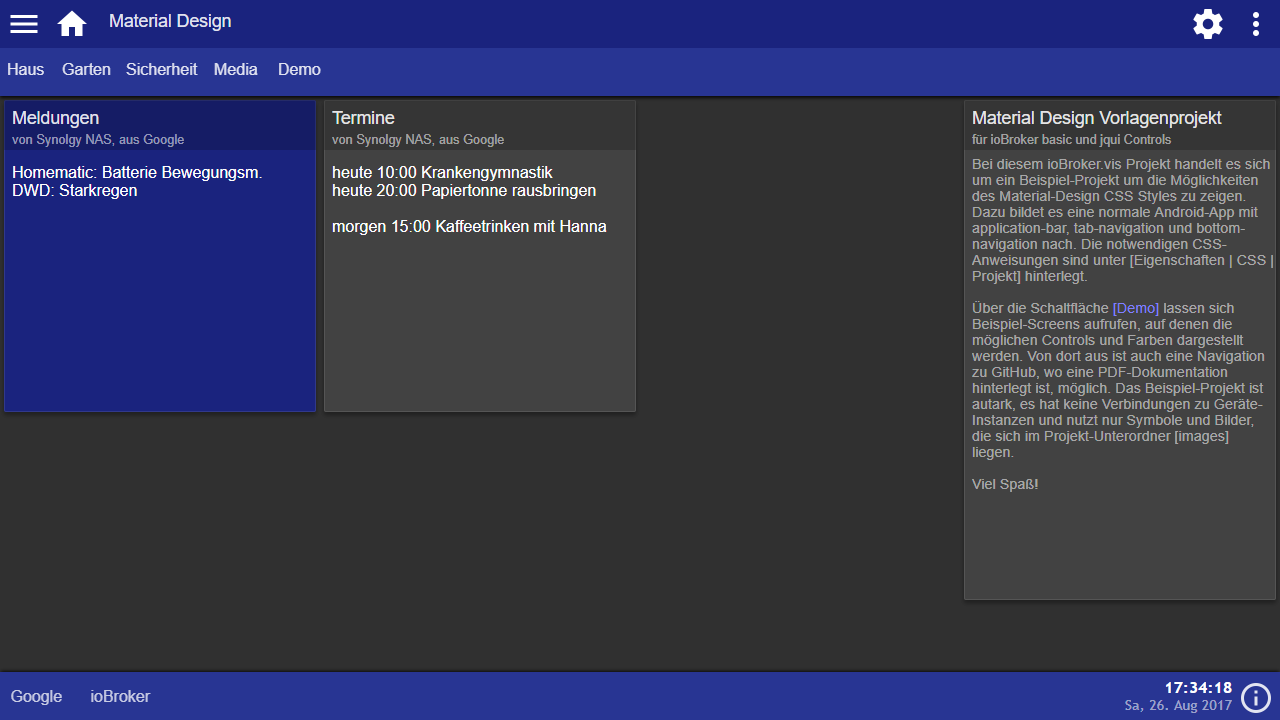Go to the Media tab
1280x720 pixels.
(x=236, y=70)
